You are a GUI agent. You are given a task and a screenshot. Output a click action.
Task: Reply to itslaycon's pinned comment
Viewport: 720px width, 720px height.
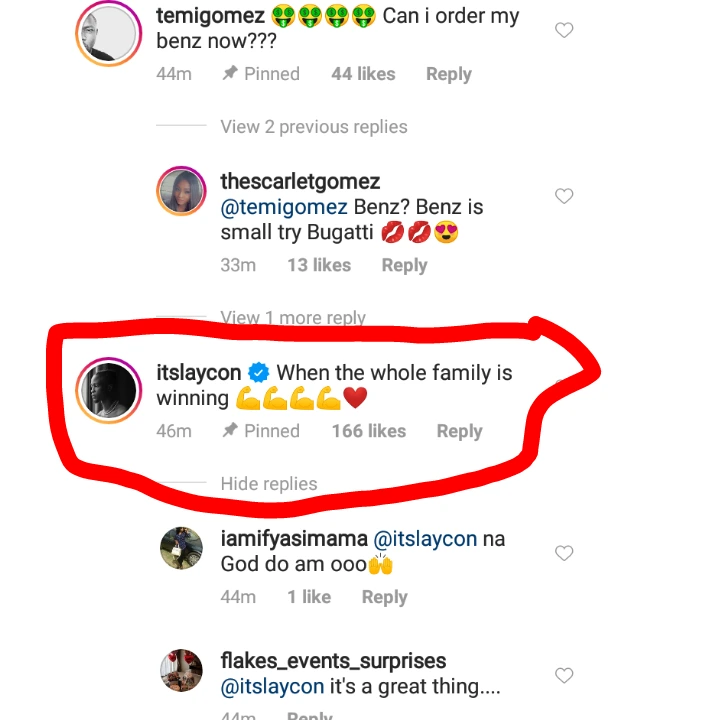point(459,431)
